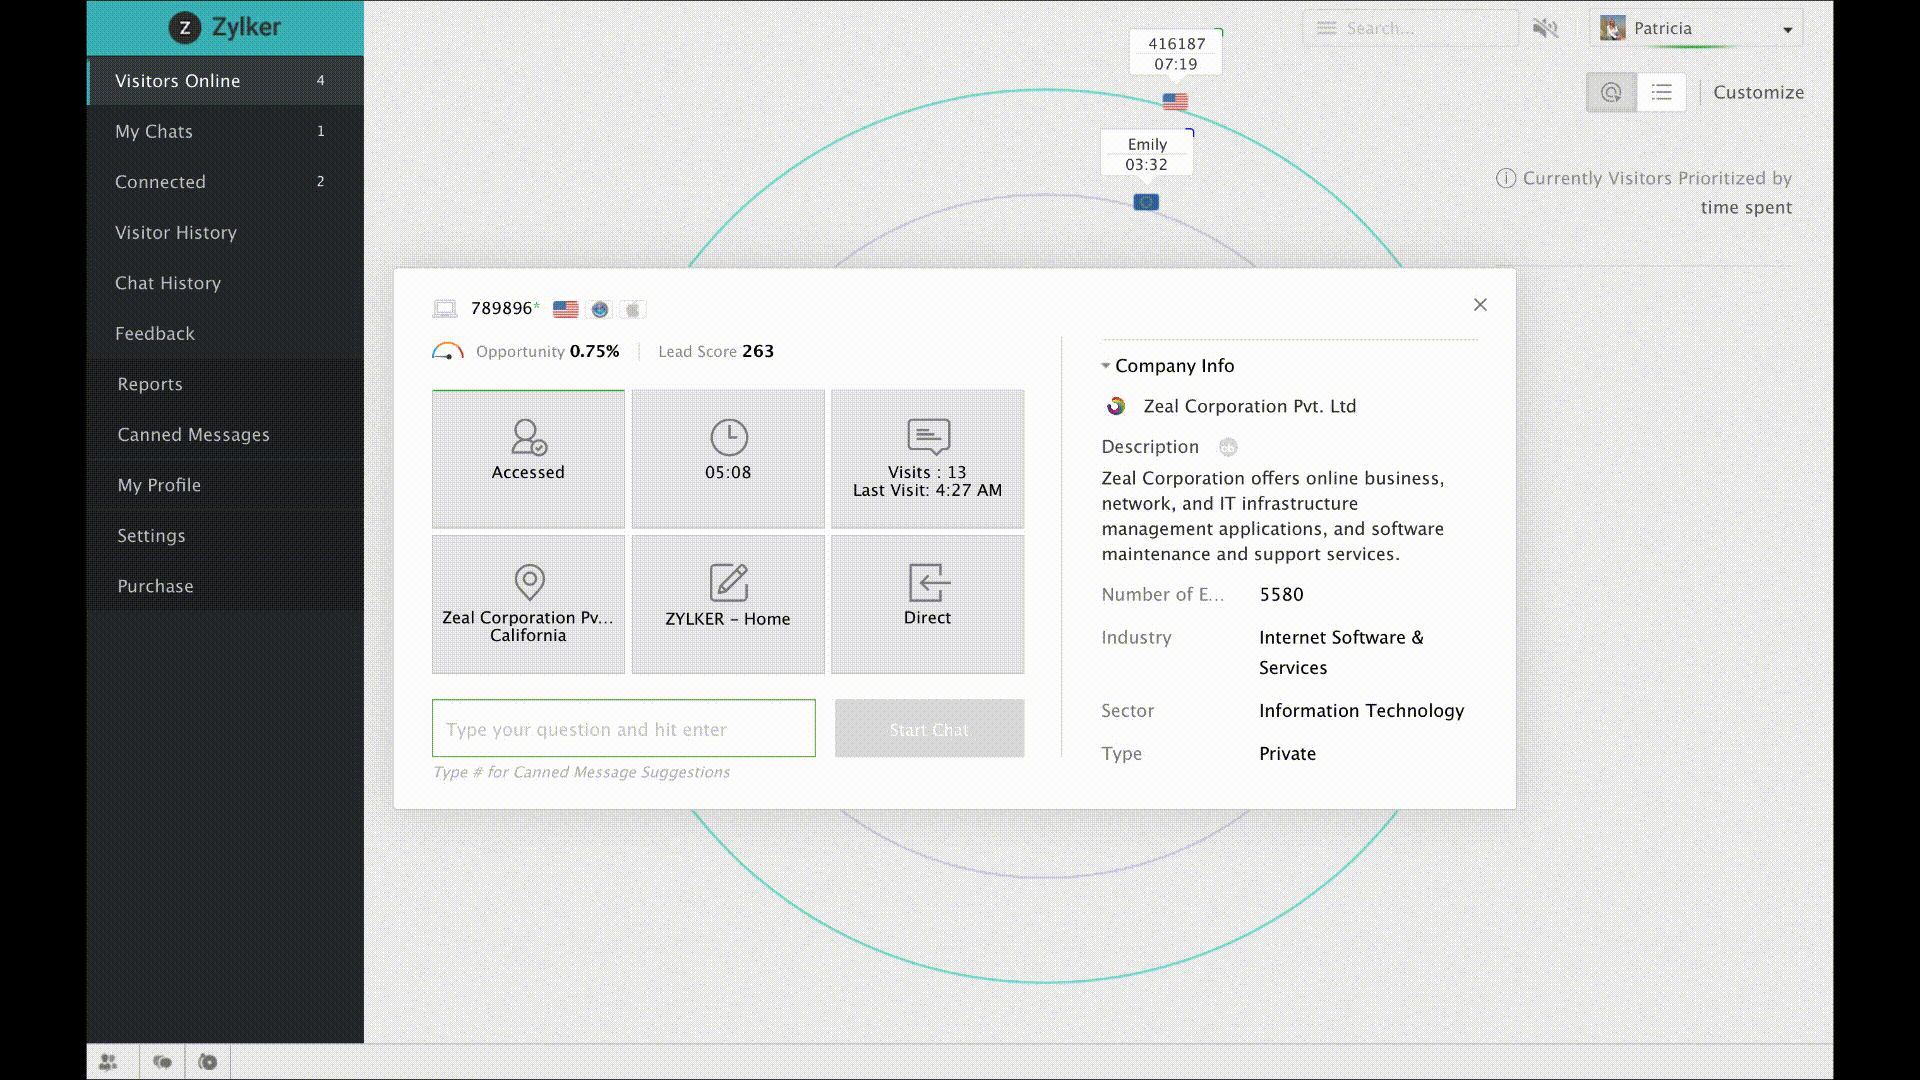Go to Canned Messages
This screenshot has width=1920, height=1080.
193,434
